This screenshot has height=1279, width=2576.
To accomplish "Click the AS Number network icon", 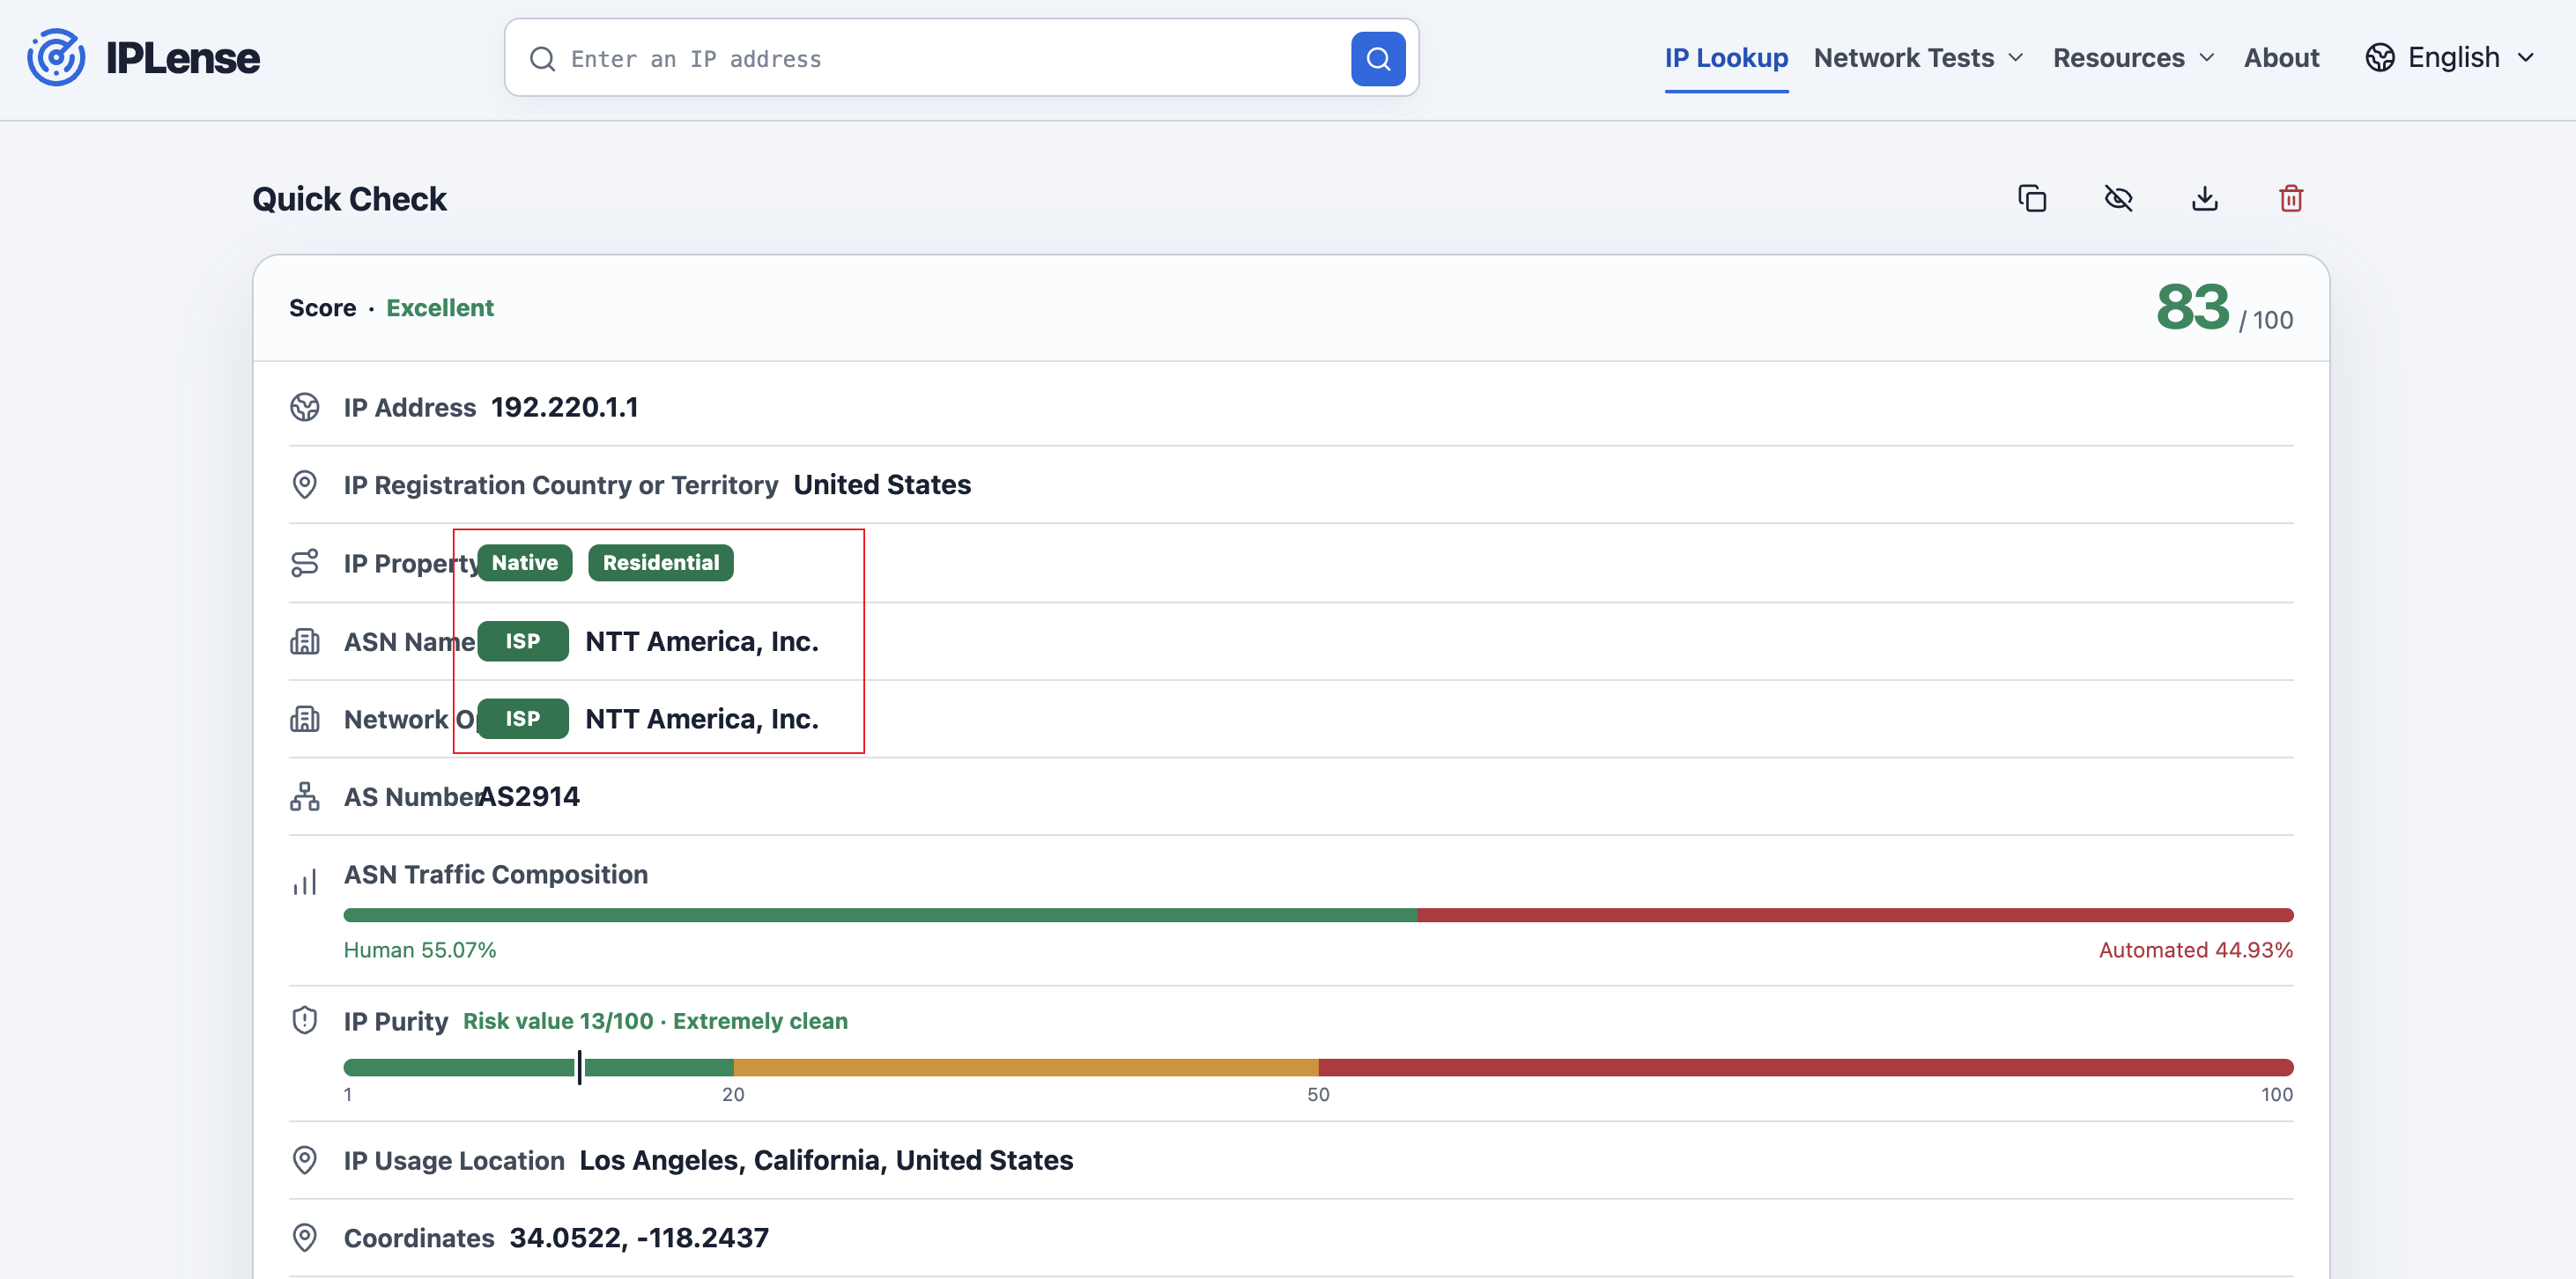I will coord(305,796).
